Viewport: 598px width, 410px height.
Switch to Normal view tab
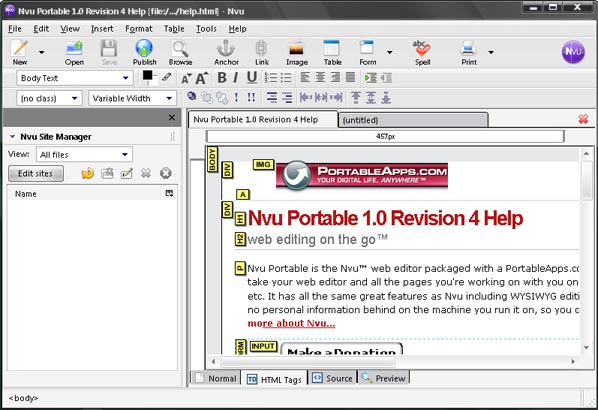pyautogui.click(x=216, y=378)
